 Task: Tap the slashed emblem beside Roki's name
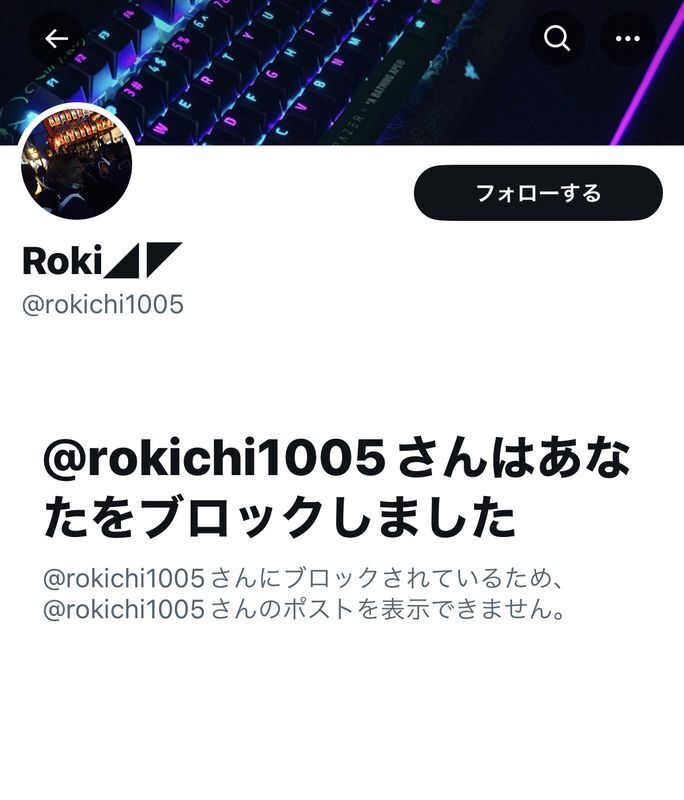point(143,260)
